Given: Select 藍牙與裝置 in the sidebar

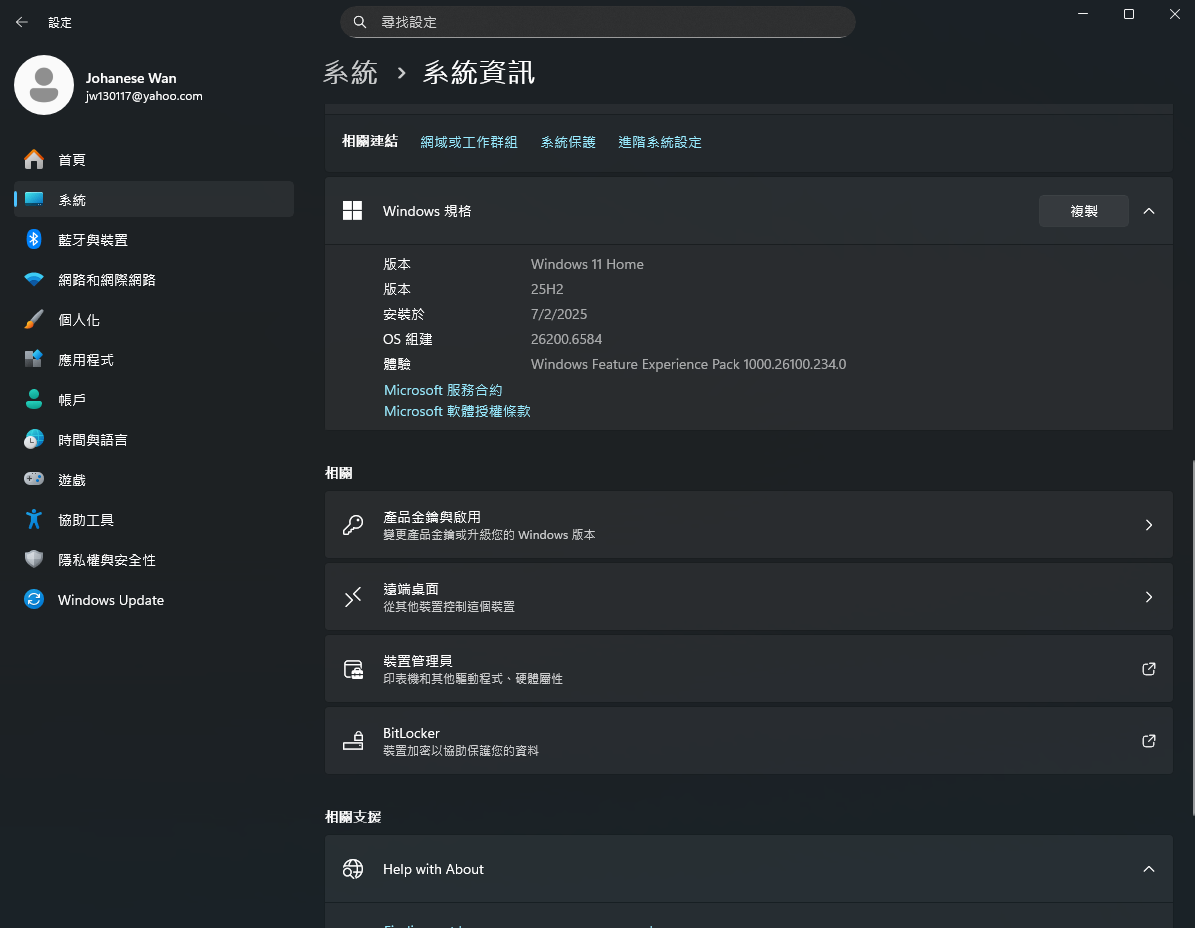Looking at the screenshot, I should click(x=154, y=239).
